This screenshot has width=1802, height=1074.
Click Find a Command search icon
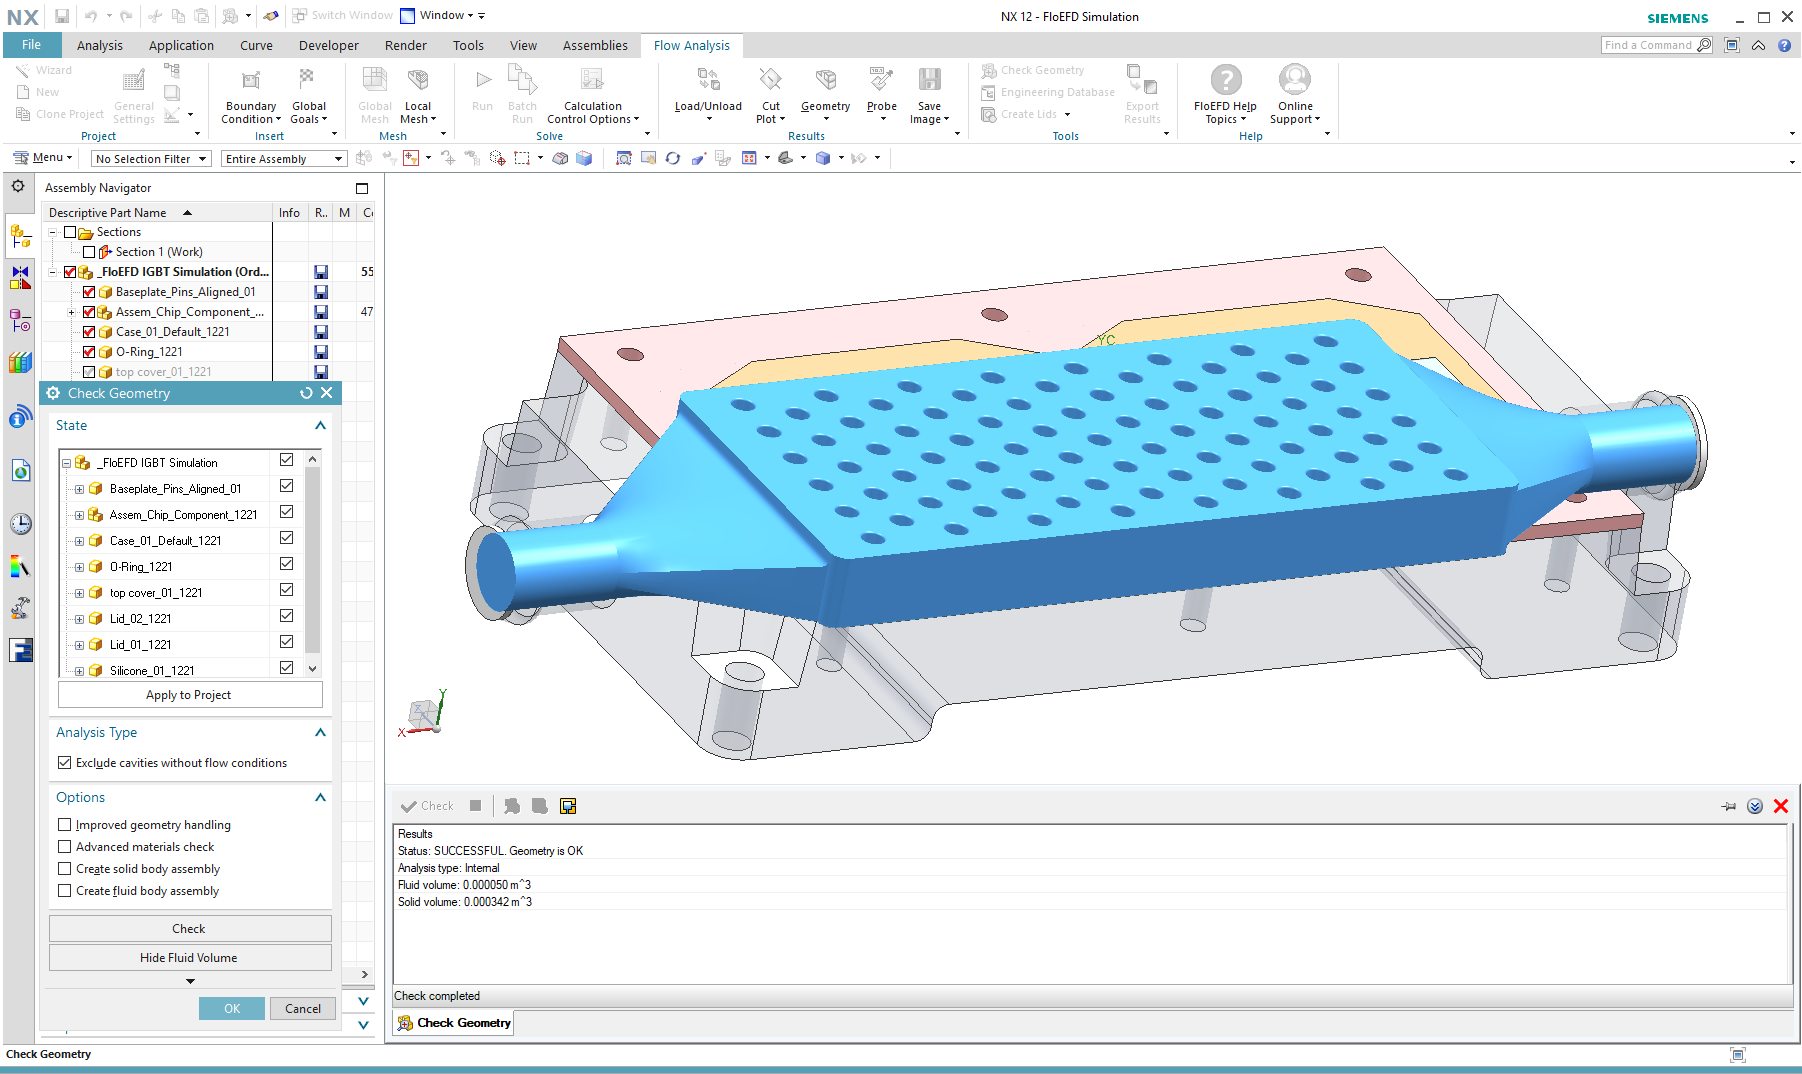[1704, 45]
